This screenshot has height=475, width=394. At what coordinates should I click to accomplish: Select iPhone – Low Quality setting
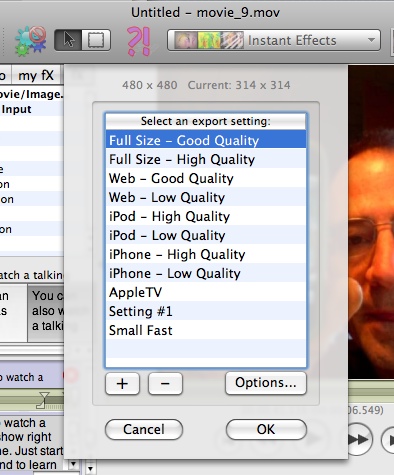(x=206, y=273)
